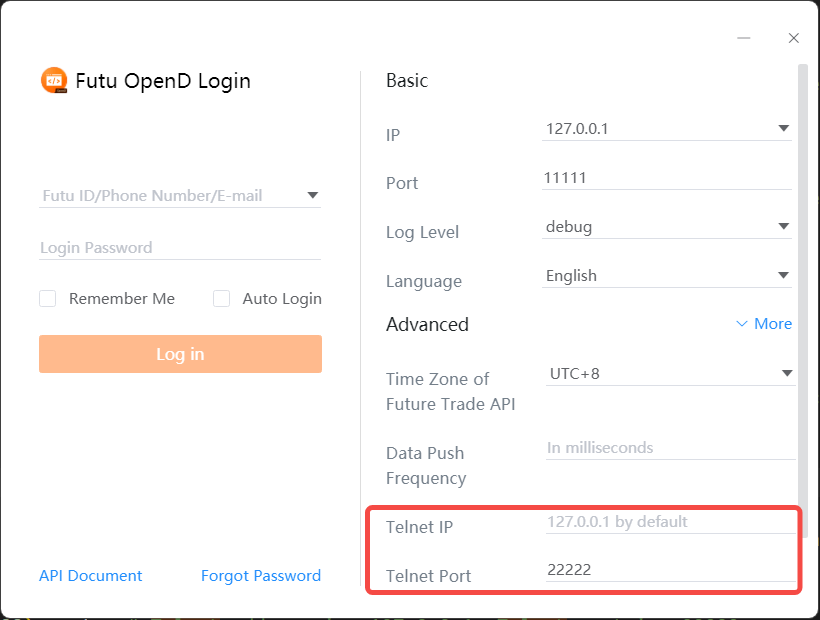Screen dimensions: 820x620
Task: Click the Telnet Port field
Action: [x=670, y=570]
